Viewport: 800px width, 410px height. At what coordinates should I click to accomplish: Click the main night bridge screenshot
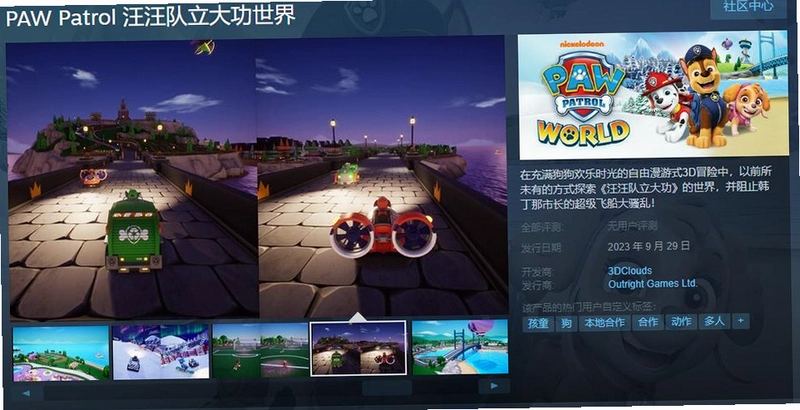coord(258,178)
